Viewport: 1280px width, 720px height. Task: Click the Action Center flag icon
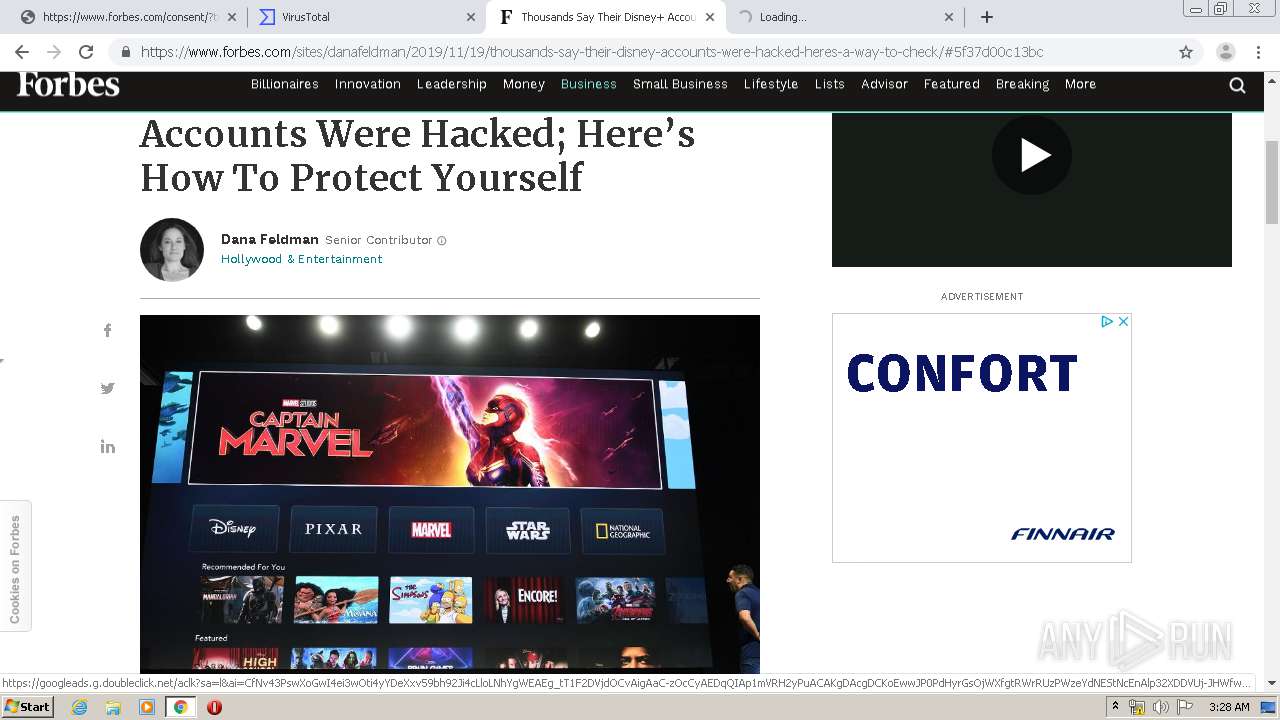click(1185, 707)
